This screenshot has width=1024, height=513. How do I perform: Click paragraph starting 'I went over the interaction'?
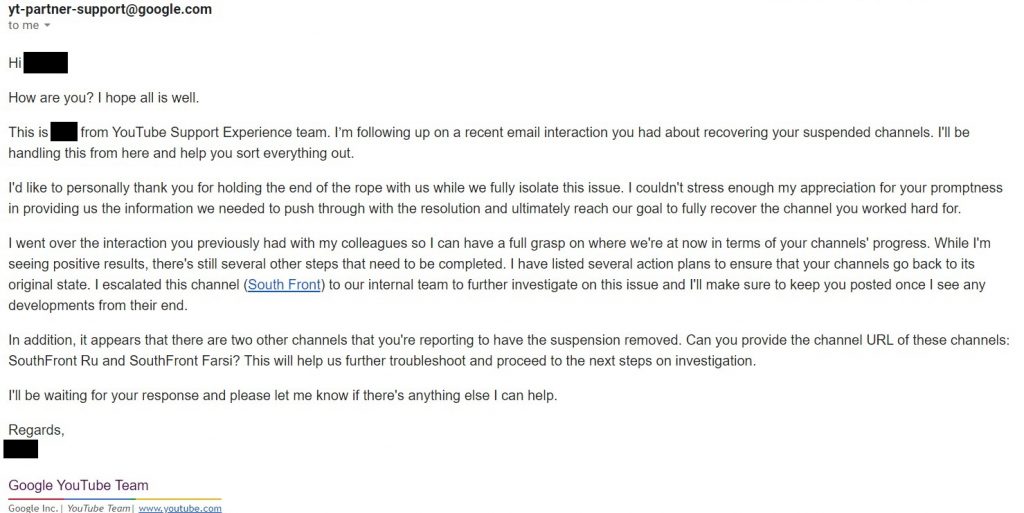tap(499, 274)
